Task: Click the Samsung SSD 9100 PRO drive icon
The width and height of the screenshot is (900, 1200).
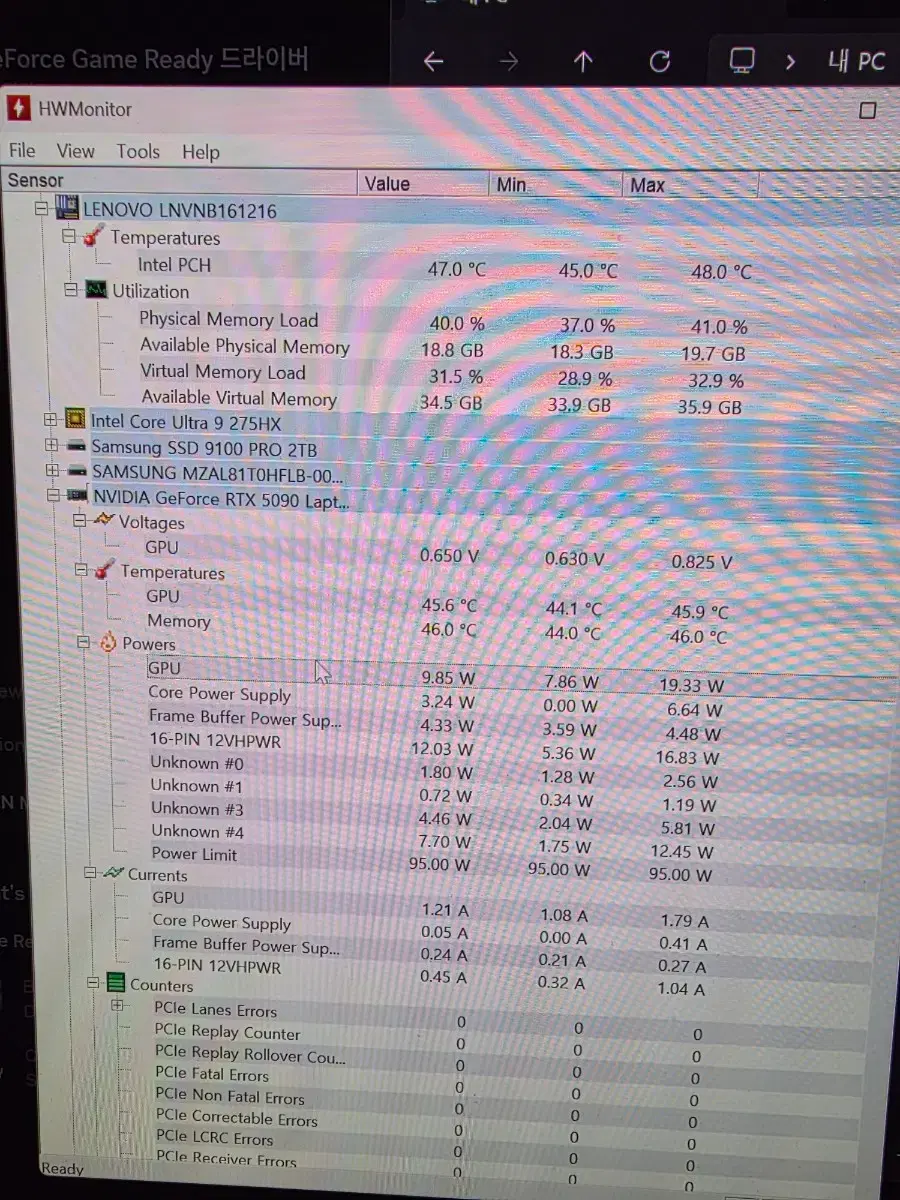Action: [x=76, y=446]
